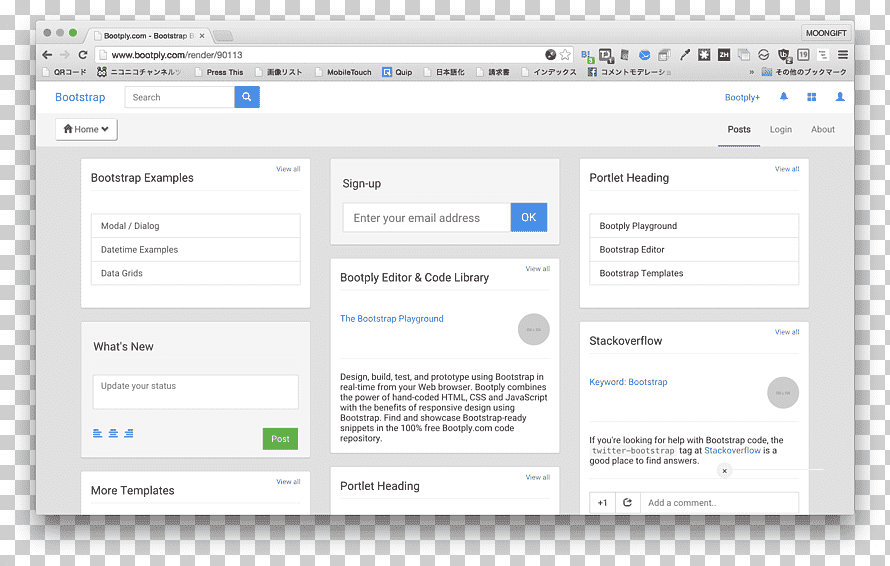890x566 pixels.
Task: View all in Bootply Editor & Code Library
Action: (x=538, y=269)
